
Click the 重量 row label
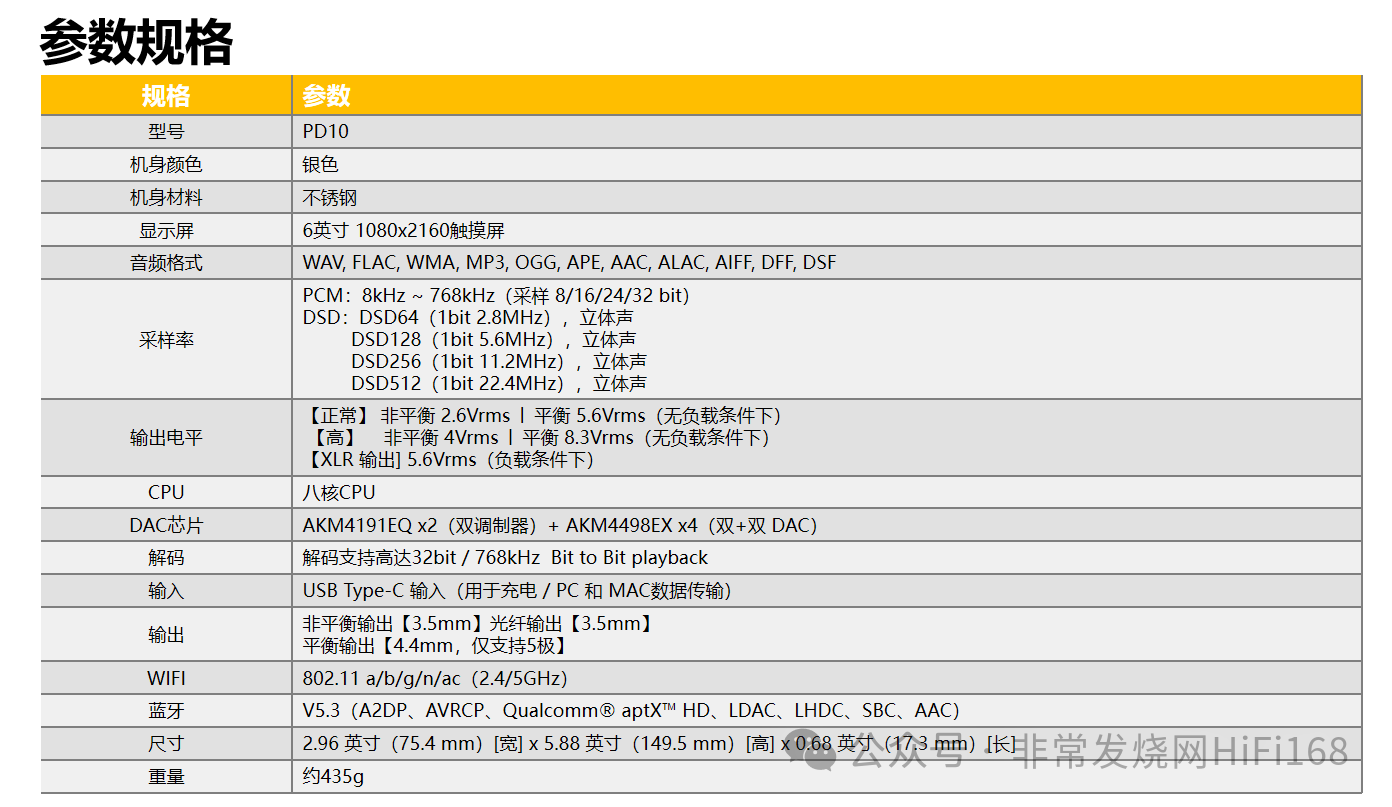click(x=166, y=777)
